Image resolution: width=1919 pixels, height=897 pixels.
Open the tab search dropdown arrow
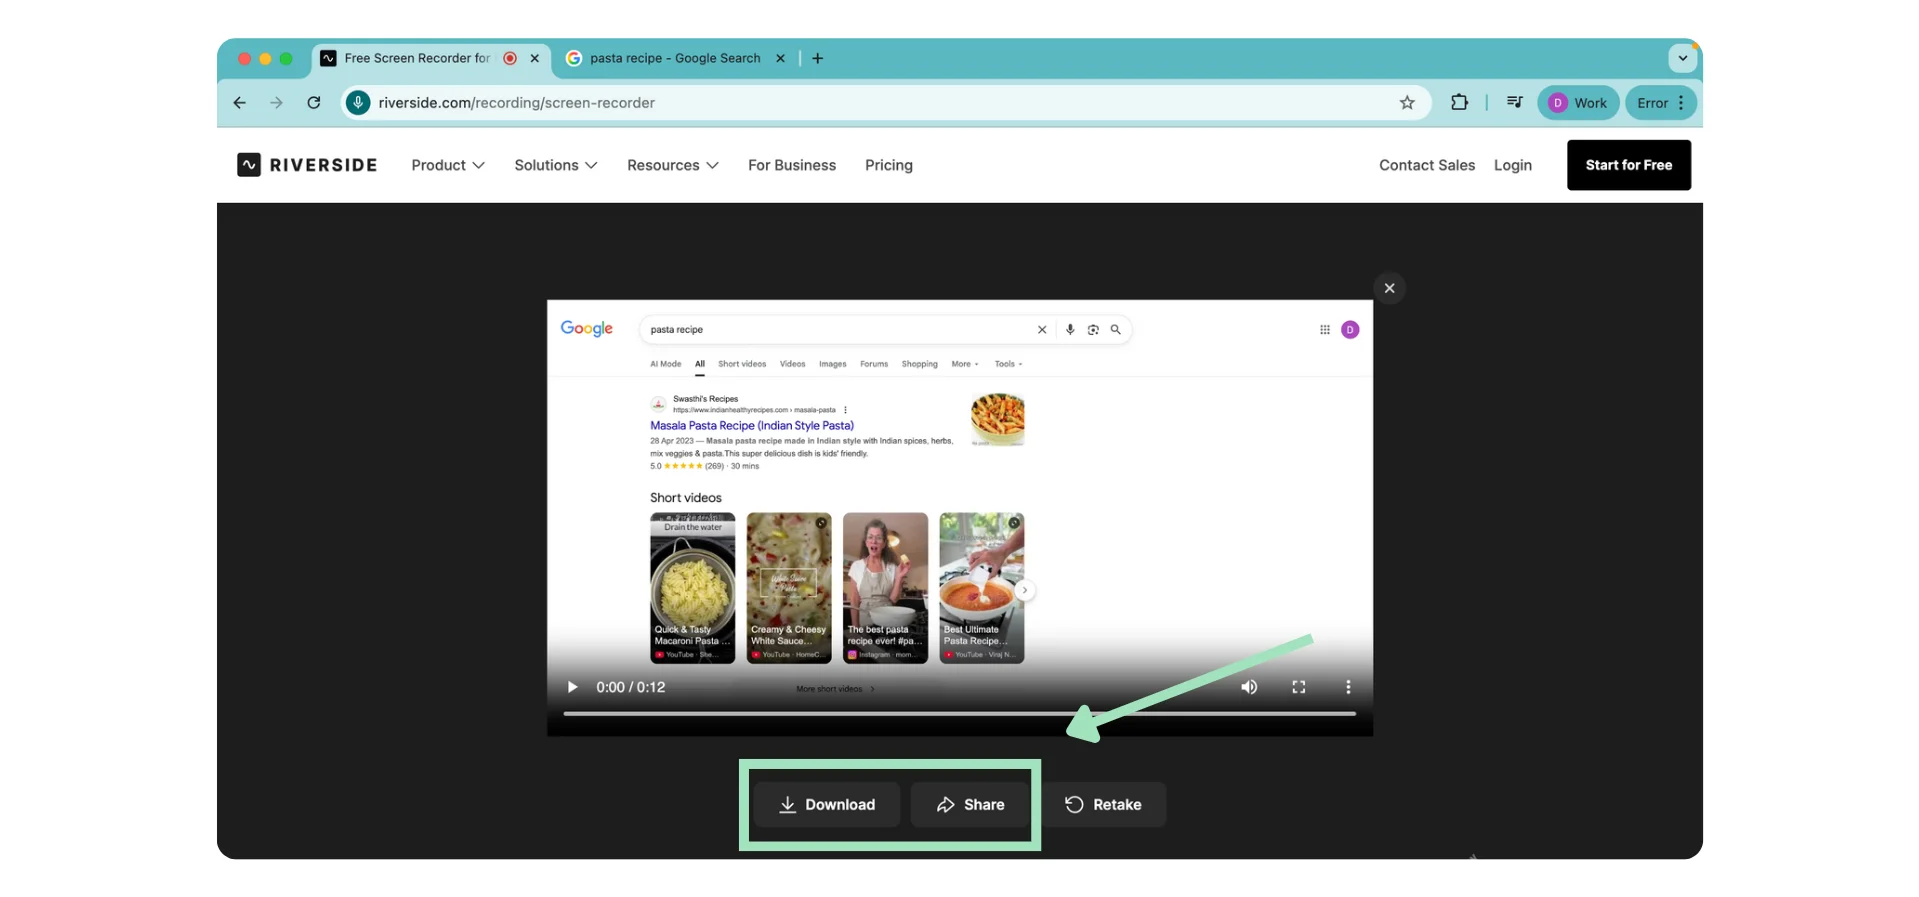pyautogui.click(x=1683, y=58)
